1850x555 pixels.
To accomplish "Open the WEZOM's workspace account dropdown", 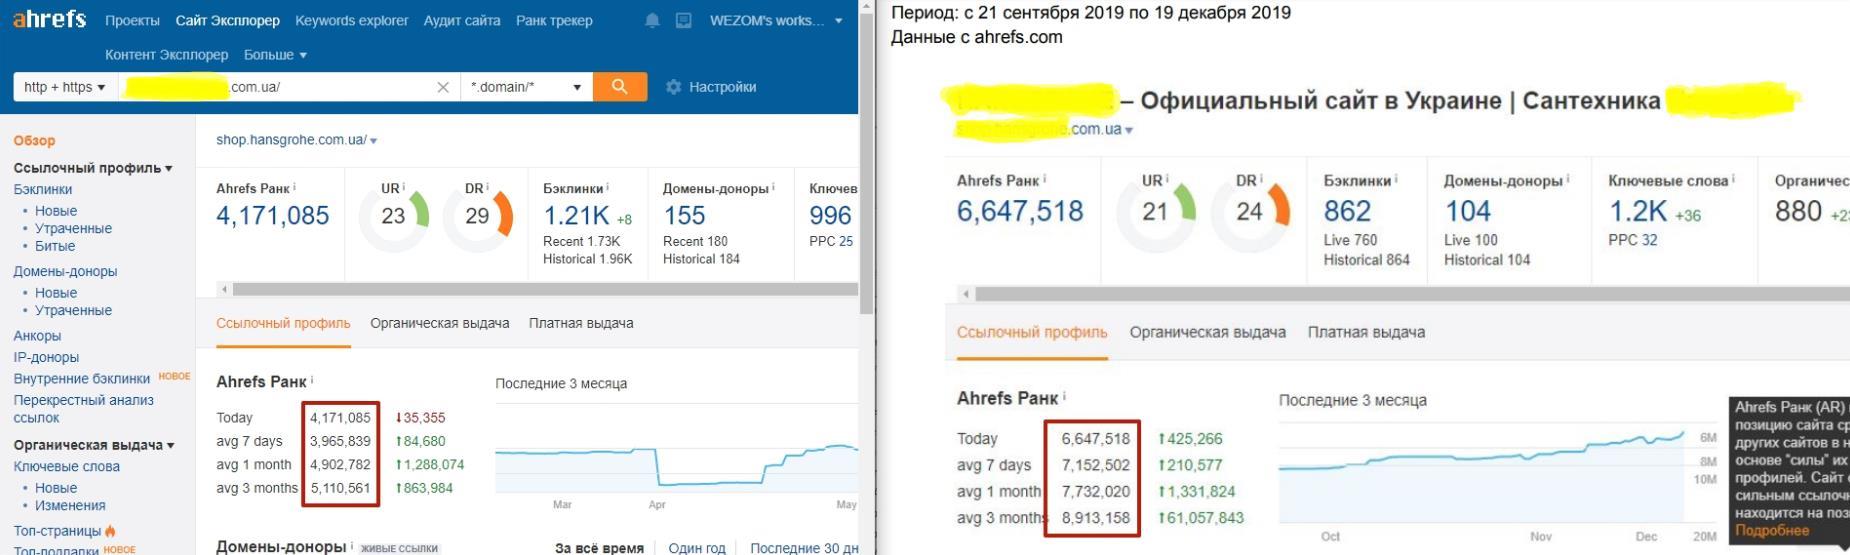I will coord(776,20).
